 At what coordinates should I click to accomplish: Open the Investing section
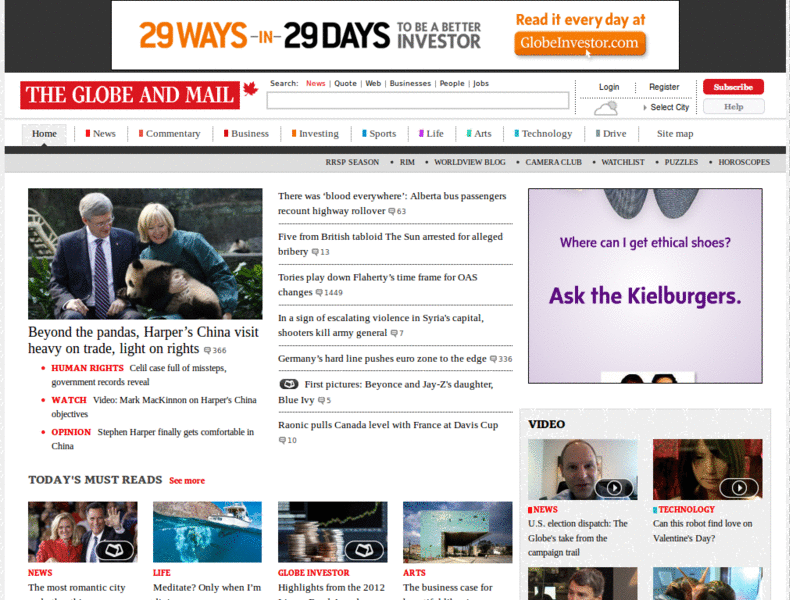coord(315,134)
